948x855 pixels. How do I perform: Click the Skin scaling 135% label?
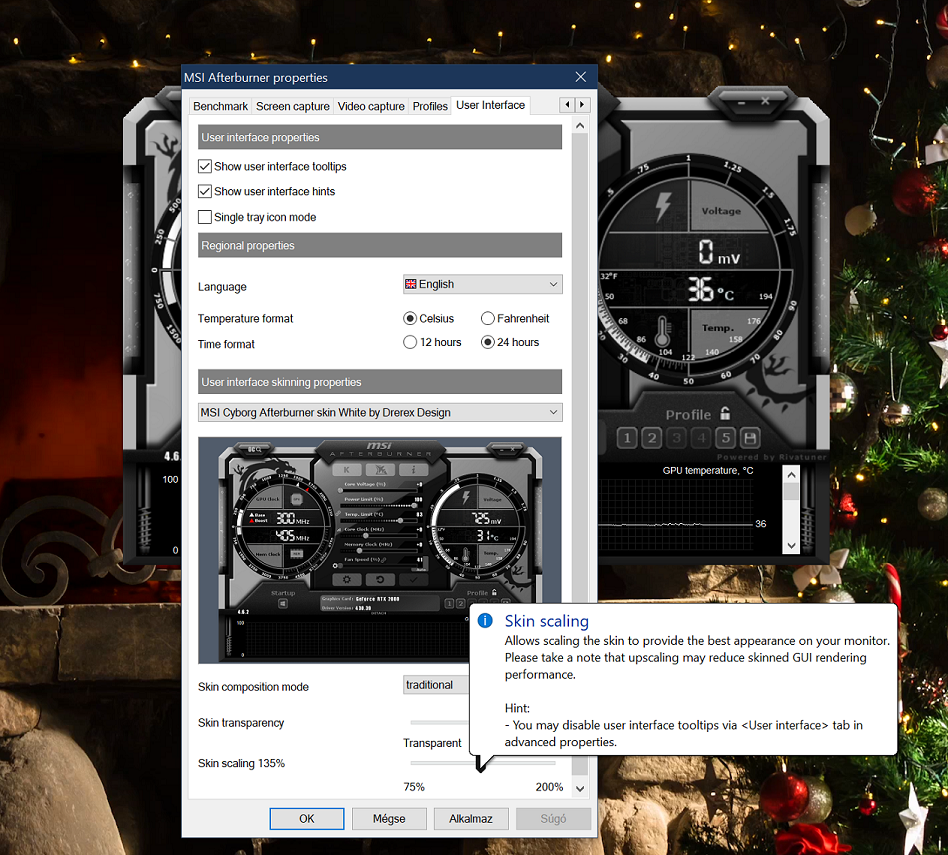(x=241, y=763)
